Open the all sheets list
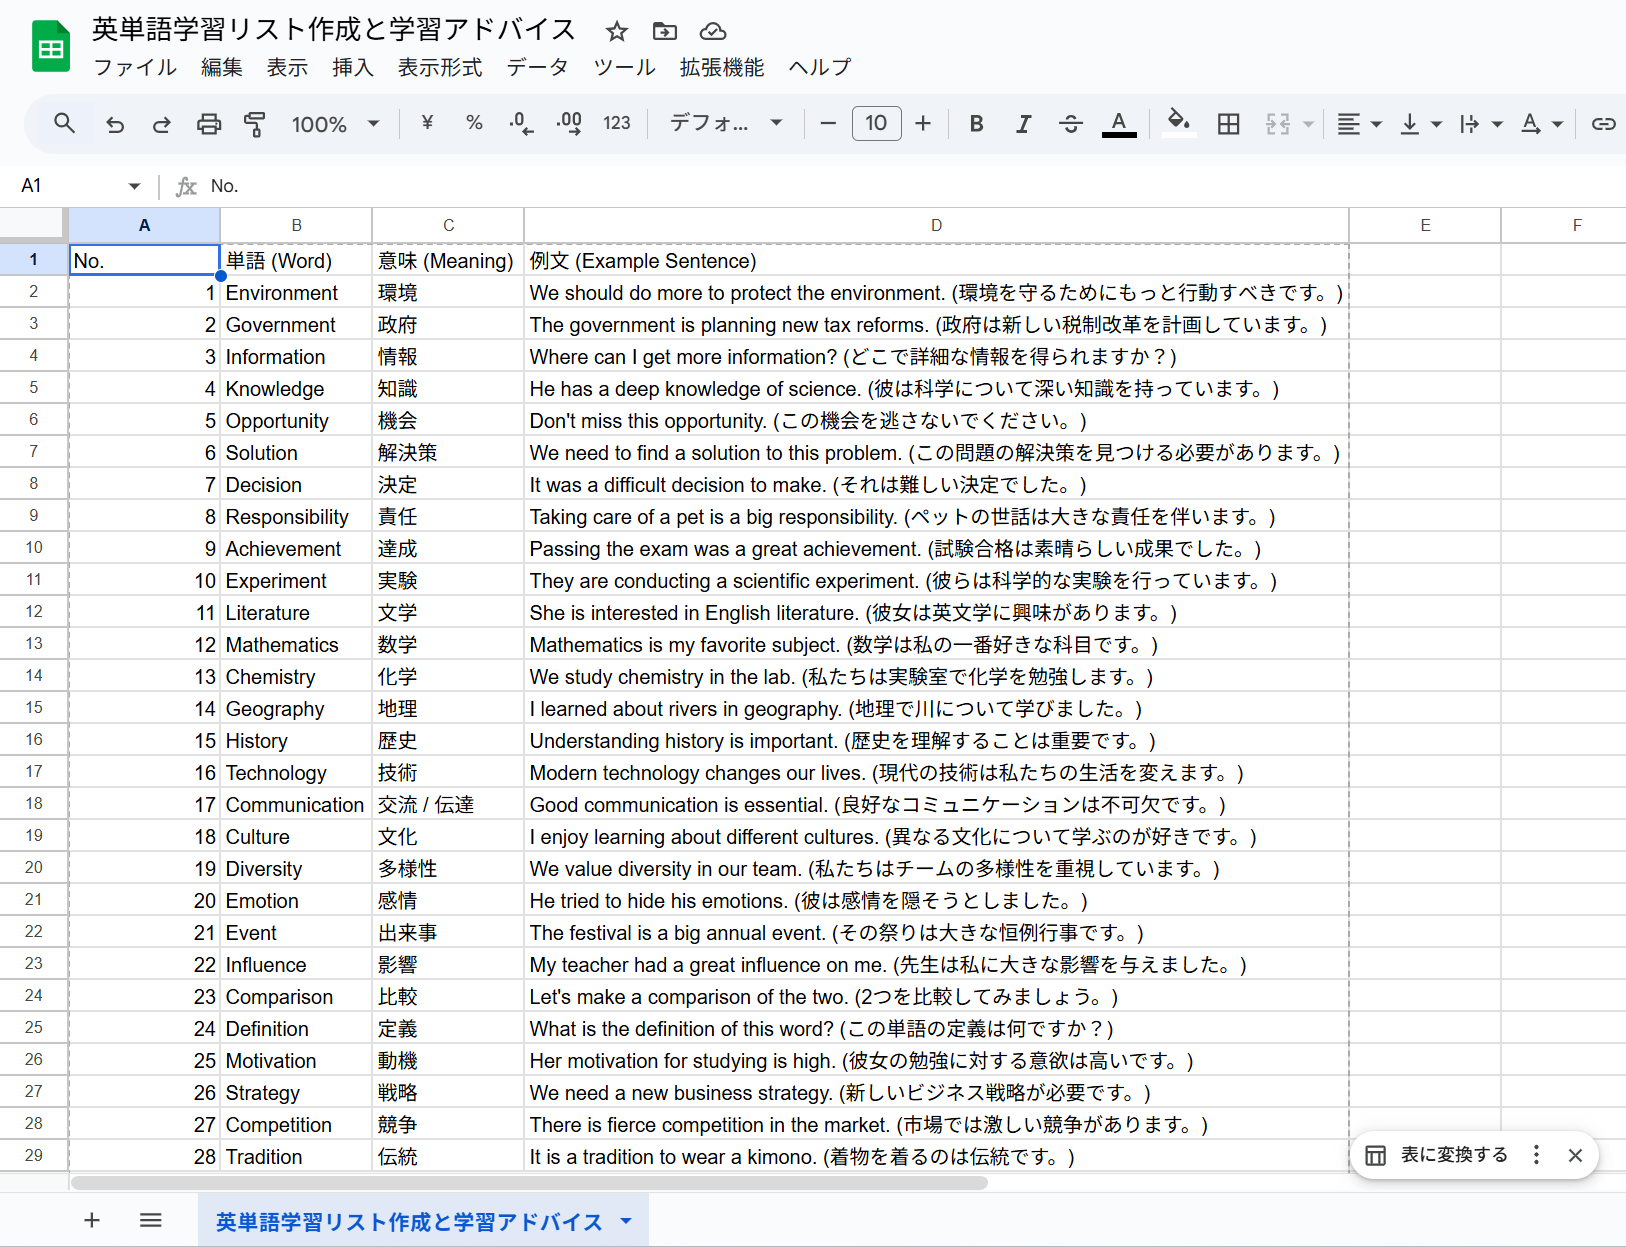Viewport: 1626px width, 1247px height. pyautogui.click(x=151, y=1220)
